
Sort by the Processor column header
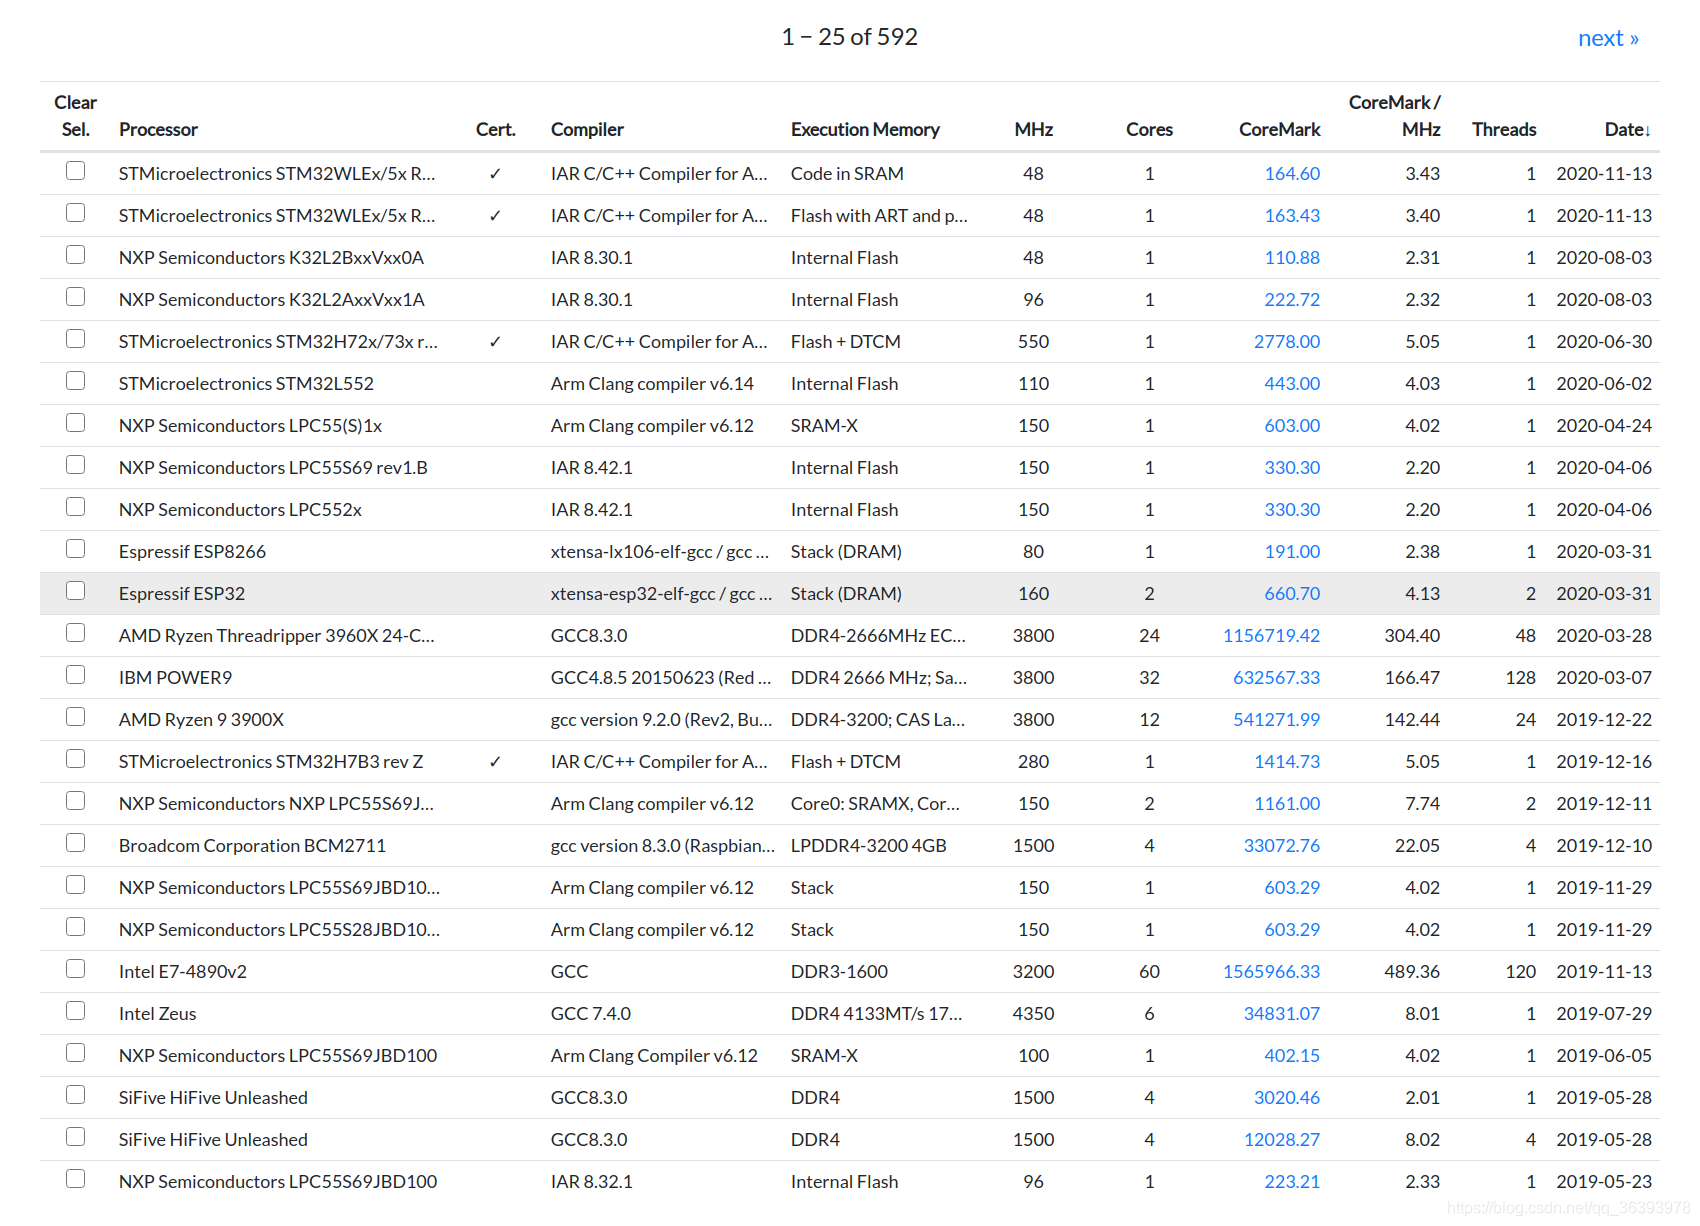158,129
